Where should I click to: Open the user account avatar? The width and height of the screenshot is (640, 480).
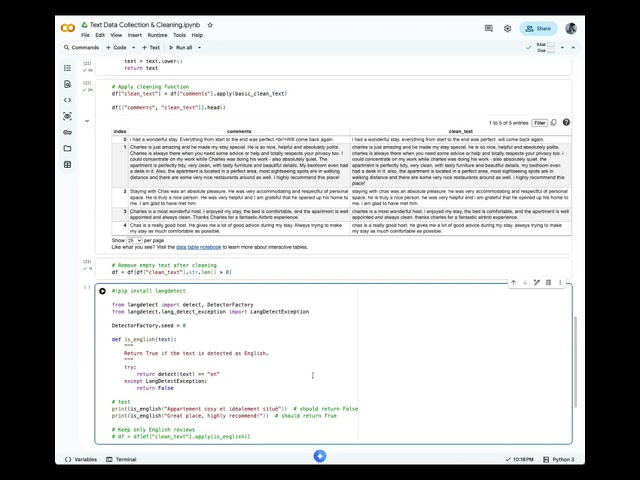(x=571, y=28)
